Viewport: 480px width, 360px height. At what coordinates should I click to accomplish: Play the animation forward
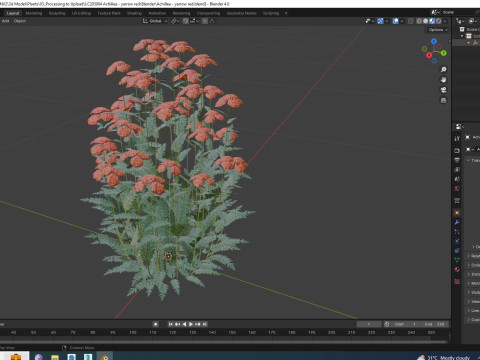(191, 324)
